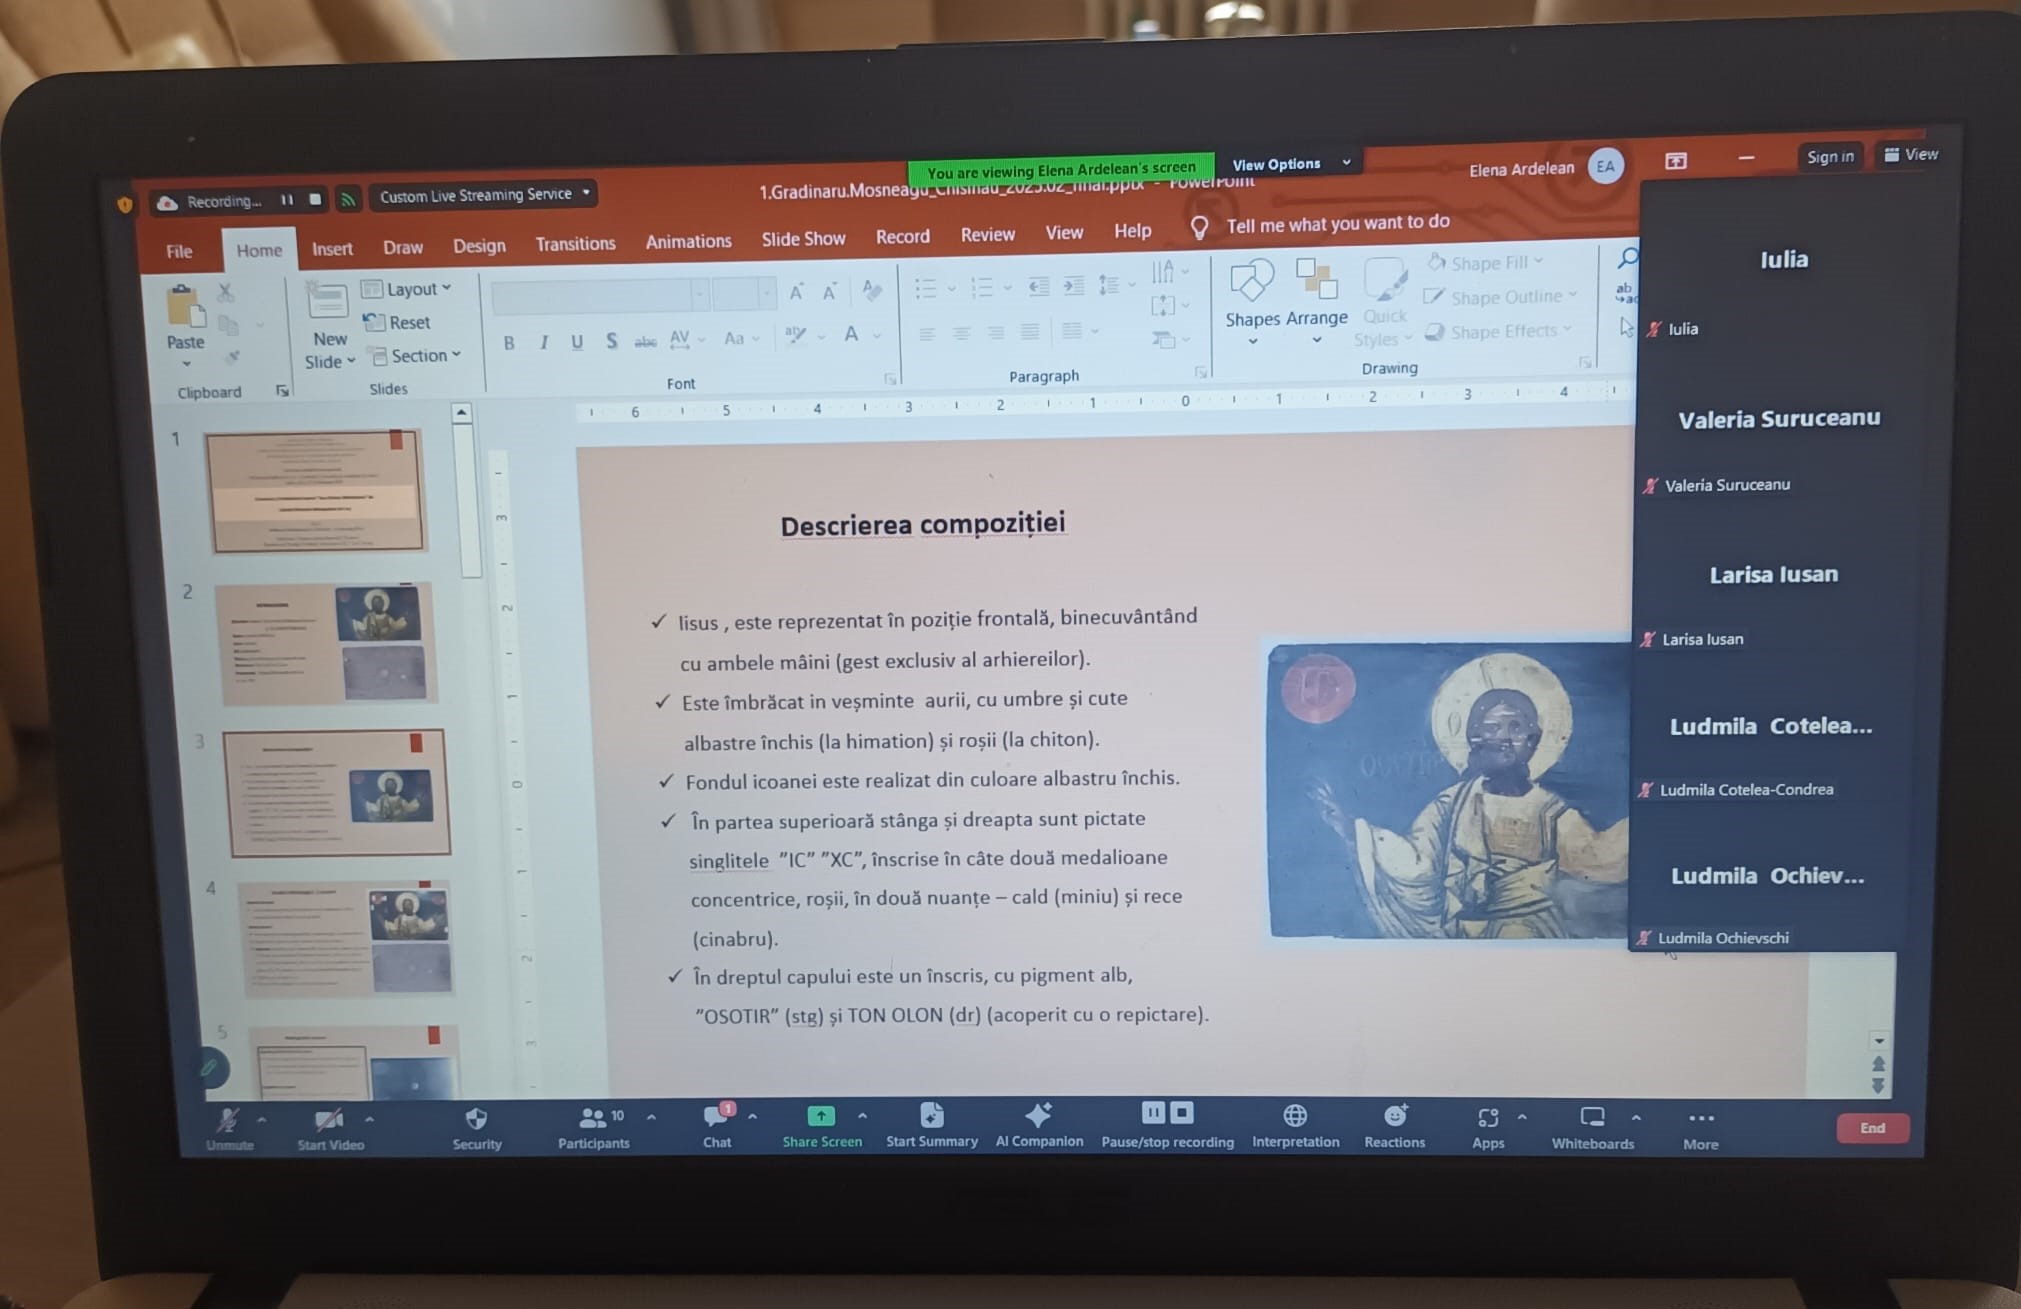
Task: Toggle text Shadow formatting
Action: [x=612, y=341]
